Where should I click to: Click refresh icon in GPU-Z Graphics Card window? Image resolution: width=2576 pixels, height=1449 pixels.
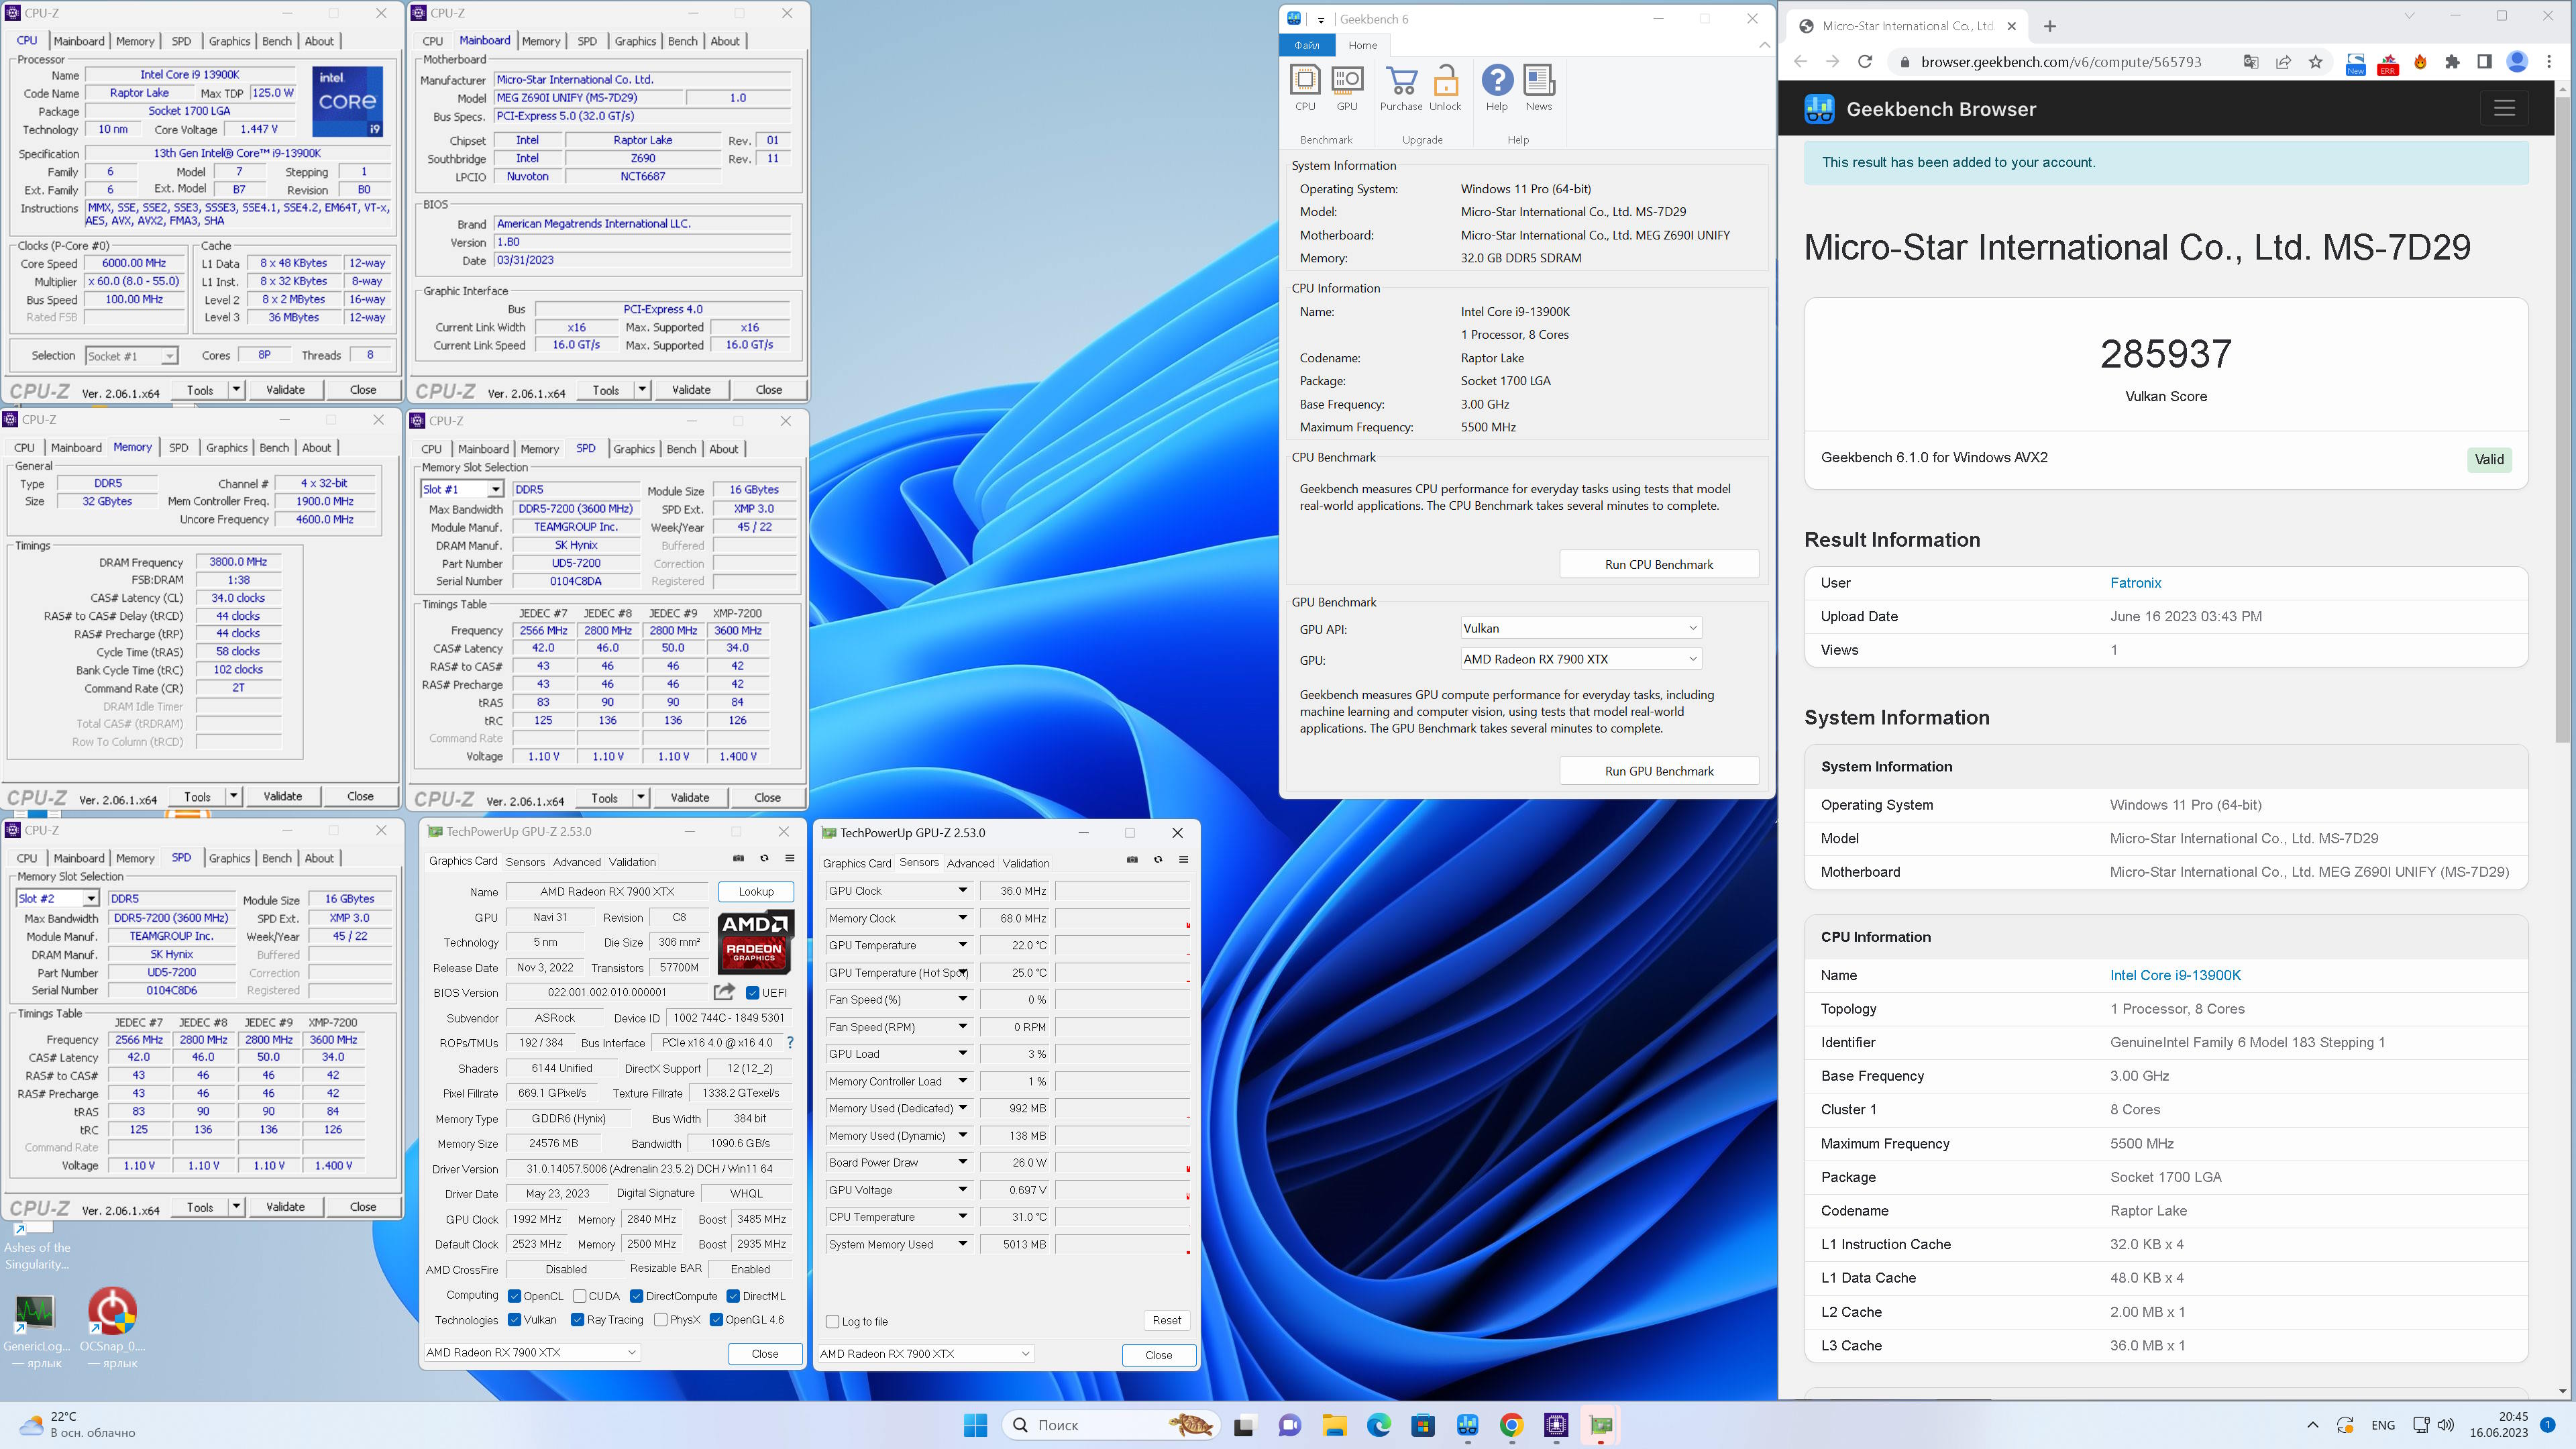(x=764, y=859)
